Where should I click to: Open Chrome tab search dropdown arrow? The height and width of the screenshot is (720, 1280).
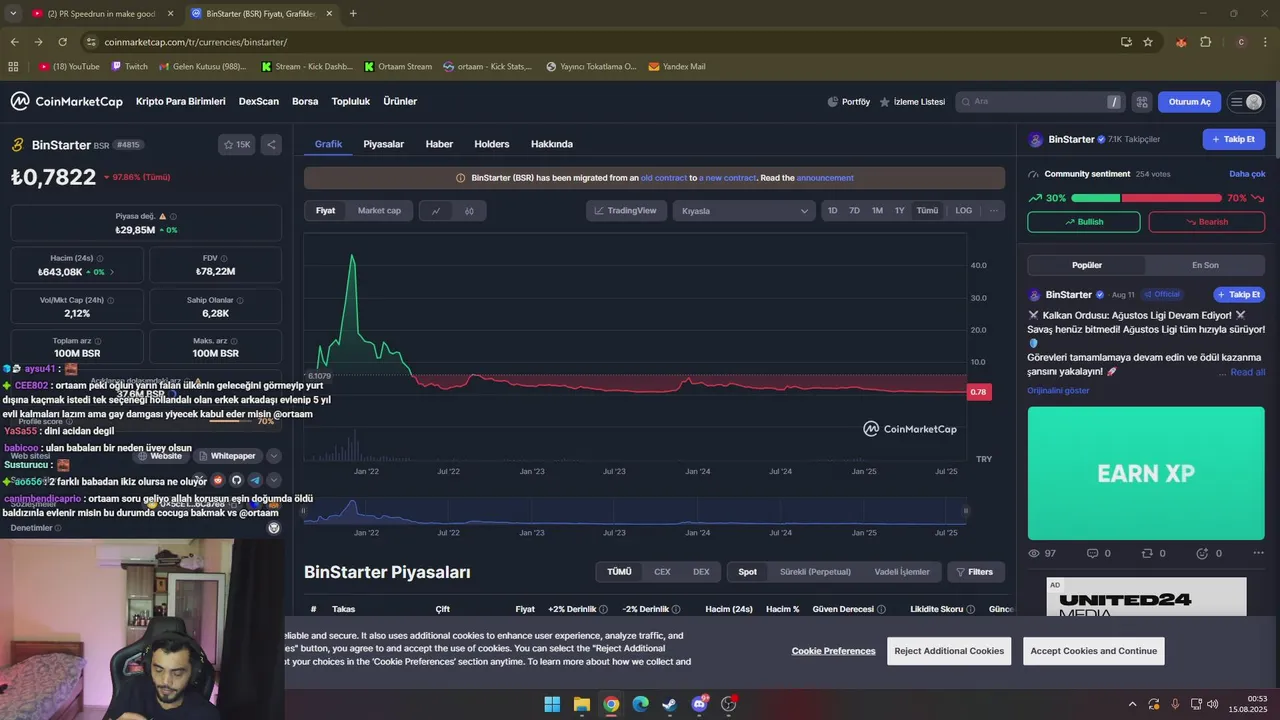coord(13,13)
